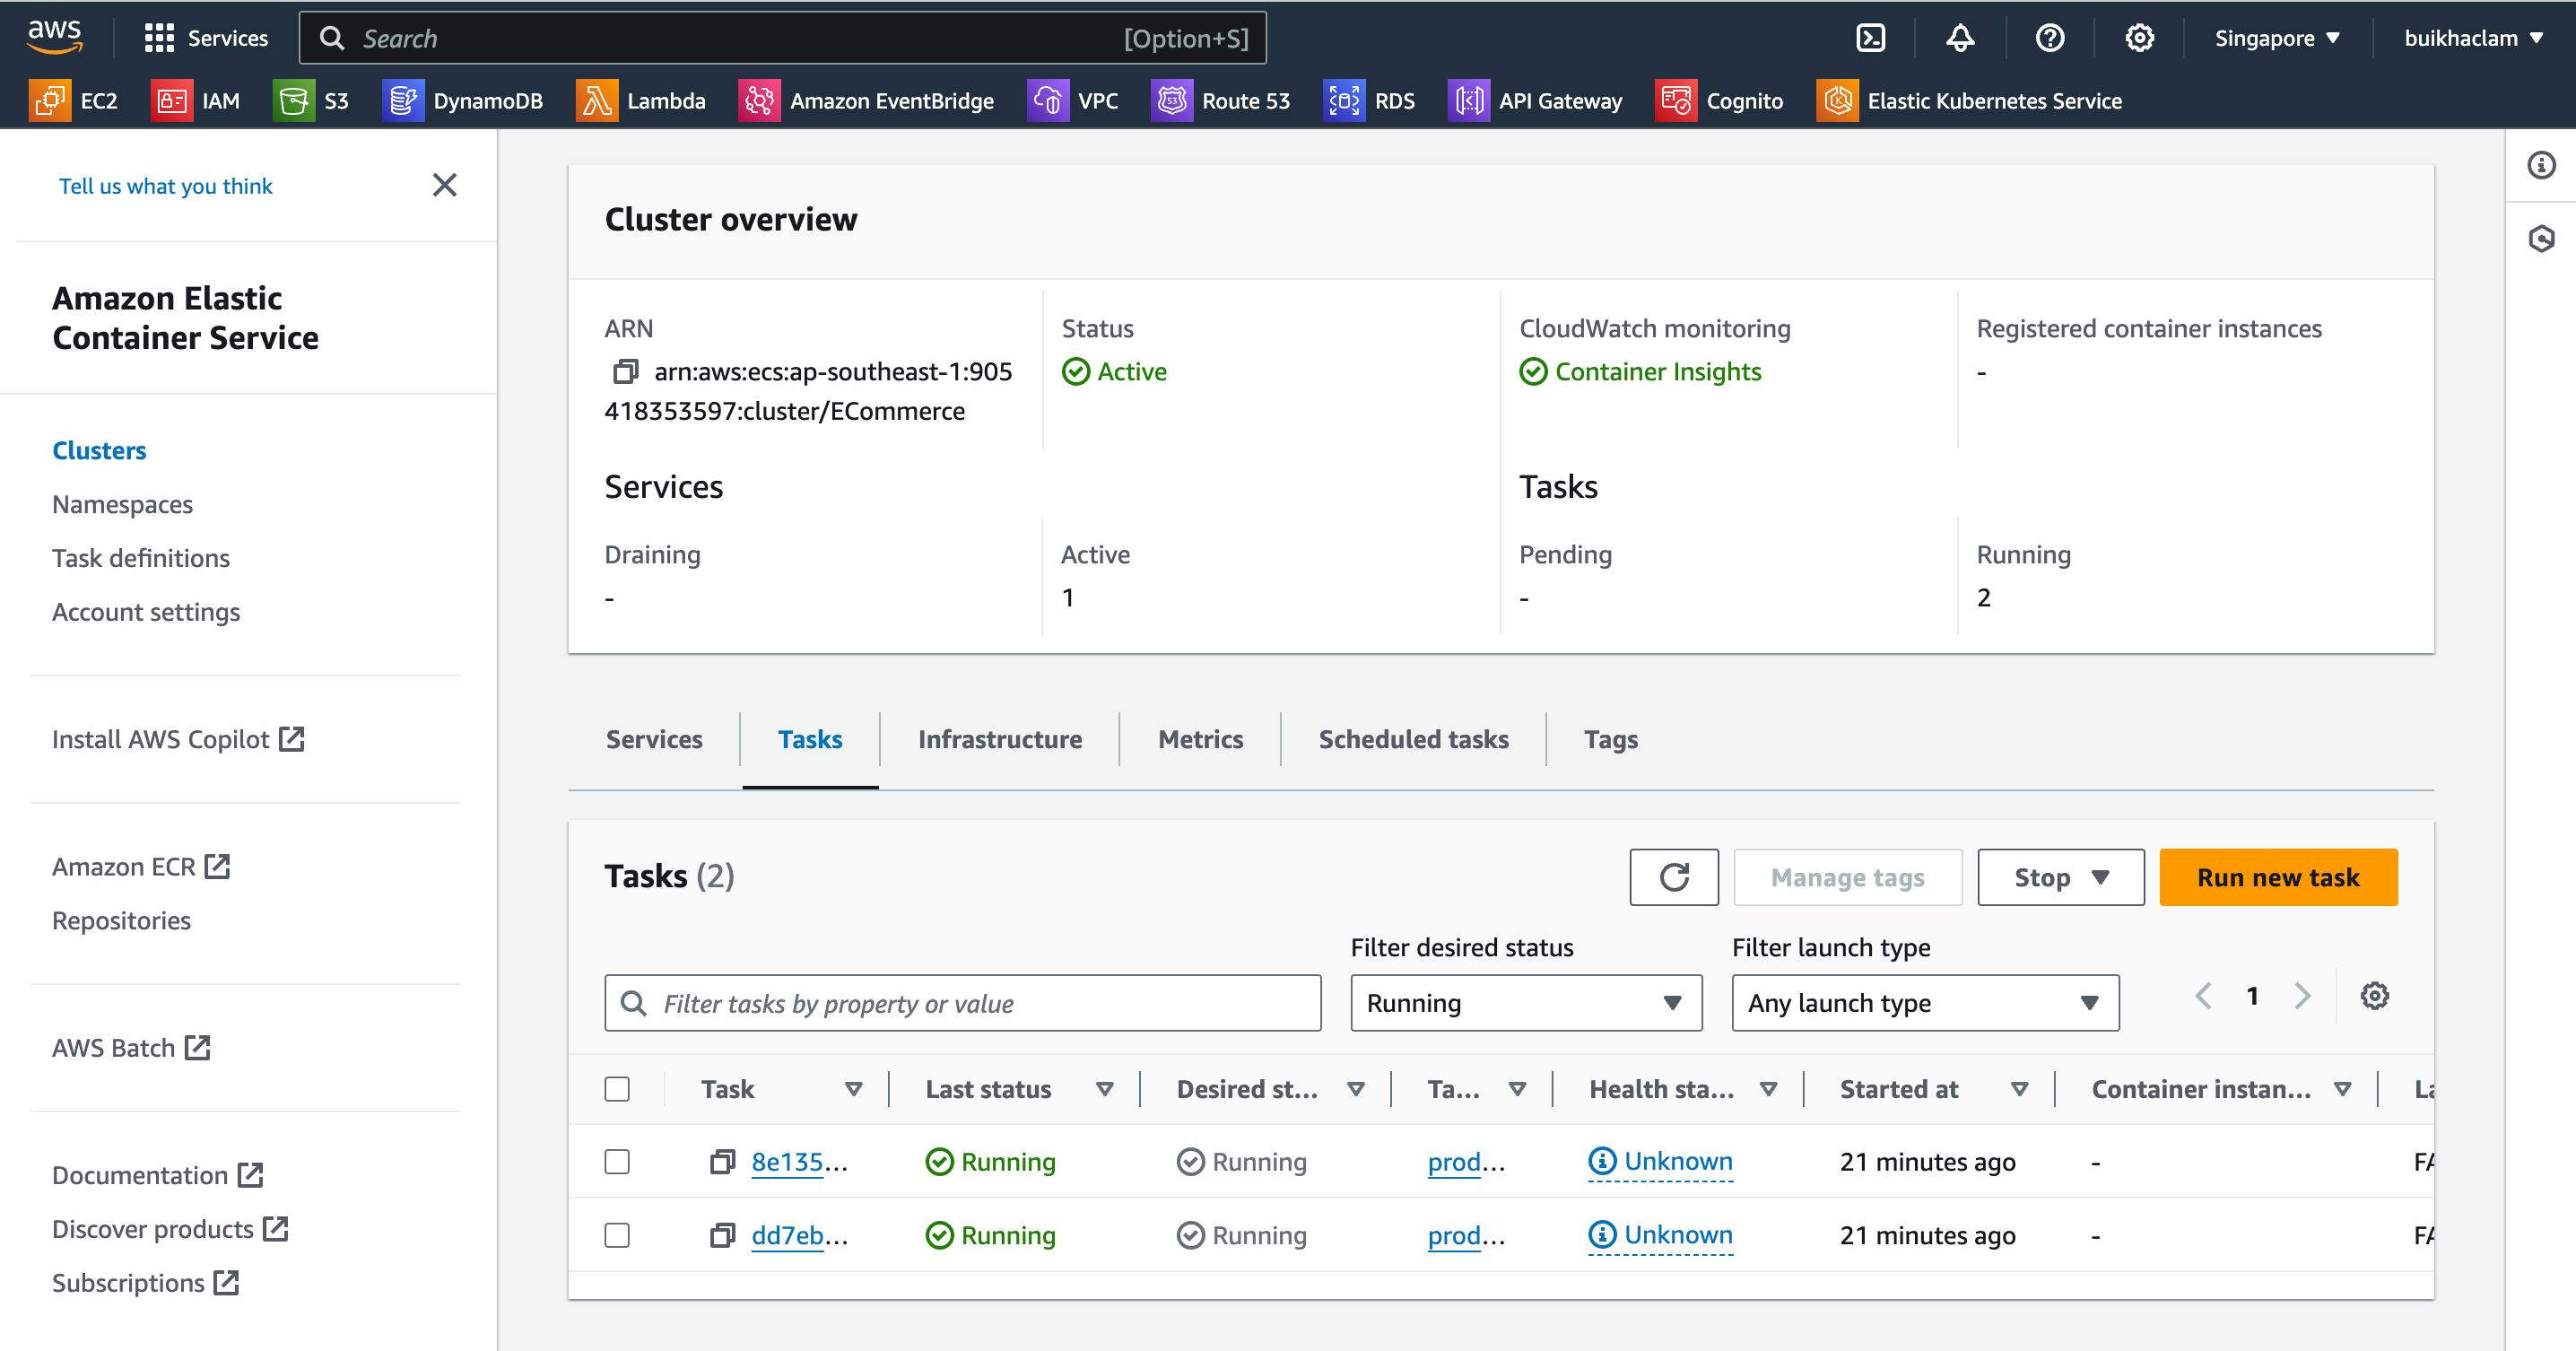
Task: Switch to the Scheduled tasks tab
Action: (1414, 739)
